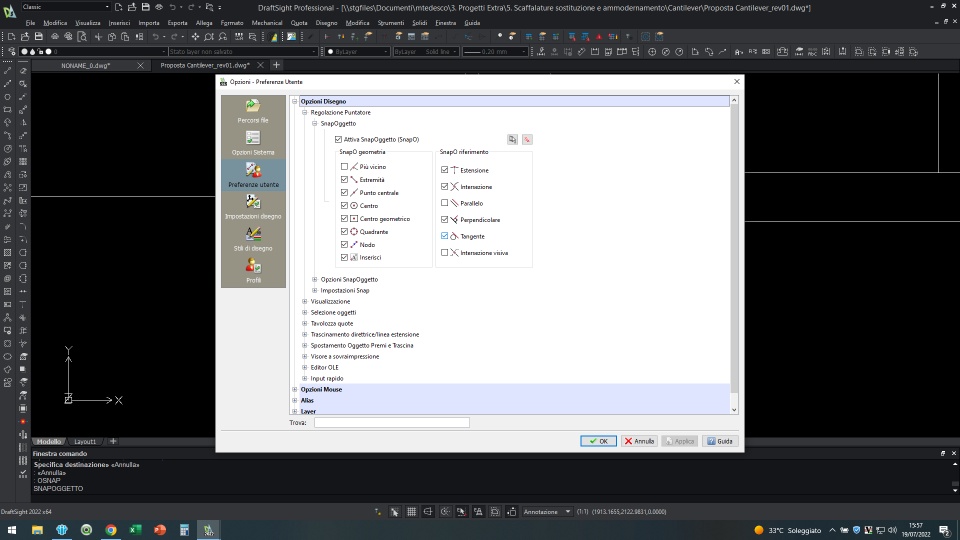Open PowerPoint from Windows taskbar
Screen dimensions: 960x540
pos(160,530)
